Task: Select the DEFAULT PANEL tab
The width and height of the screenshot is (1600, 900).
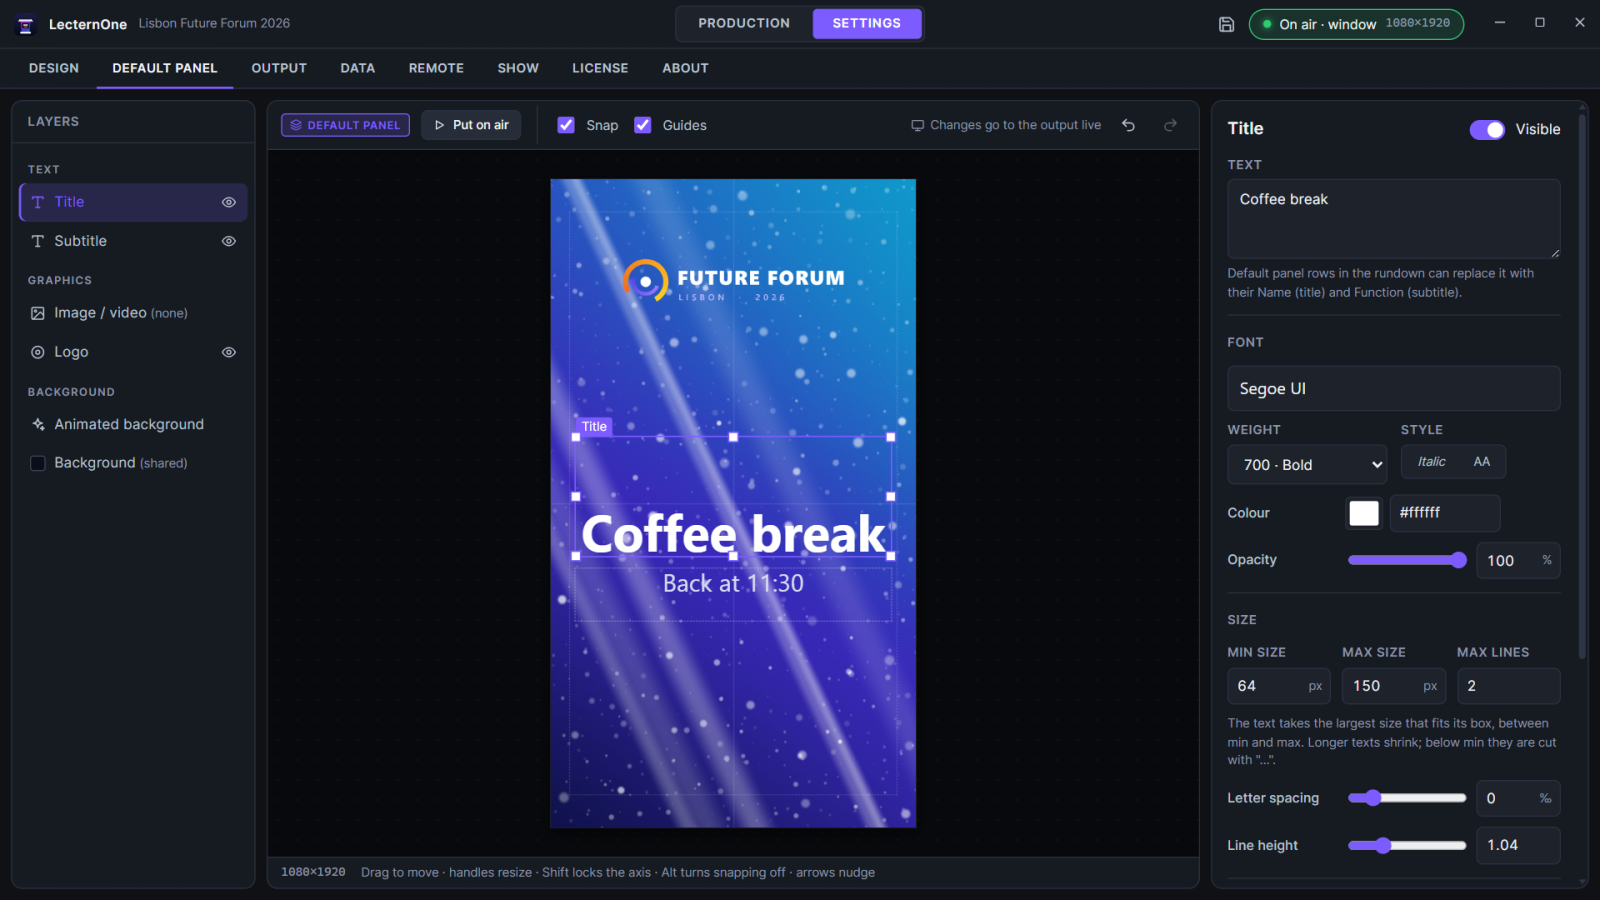Action: point(165,68)
